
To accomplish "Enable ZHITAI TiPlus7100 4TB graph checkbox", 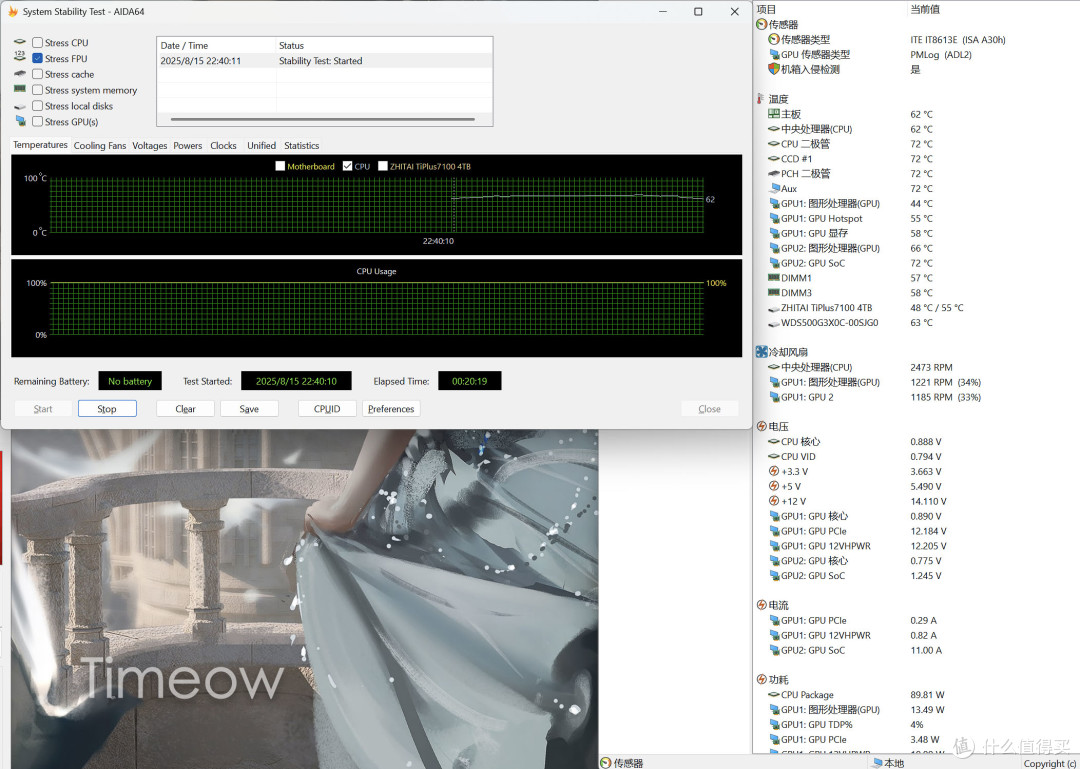I will [x=383, y=166].
